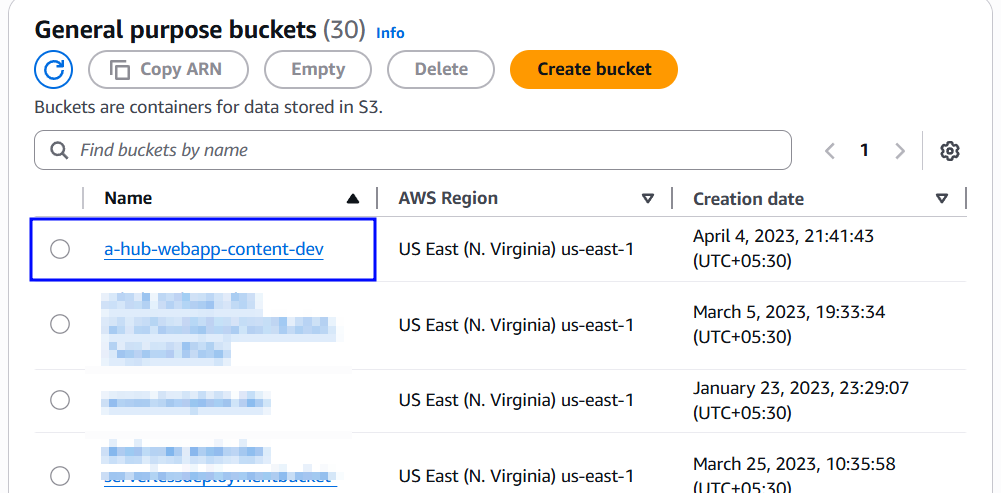The image size is (1001, 493).
Task: Select radio for bucket created March 25, 2023
Action: pos(60,476)
